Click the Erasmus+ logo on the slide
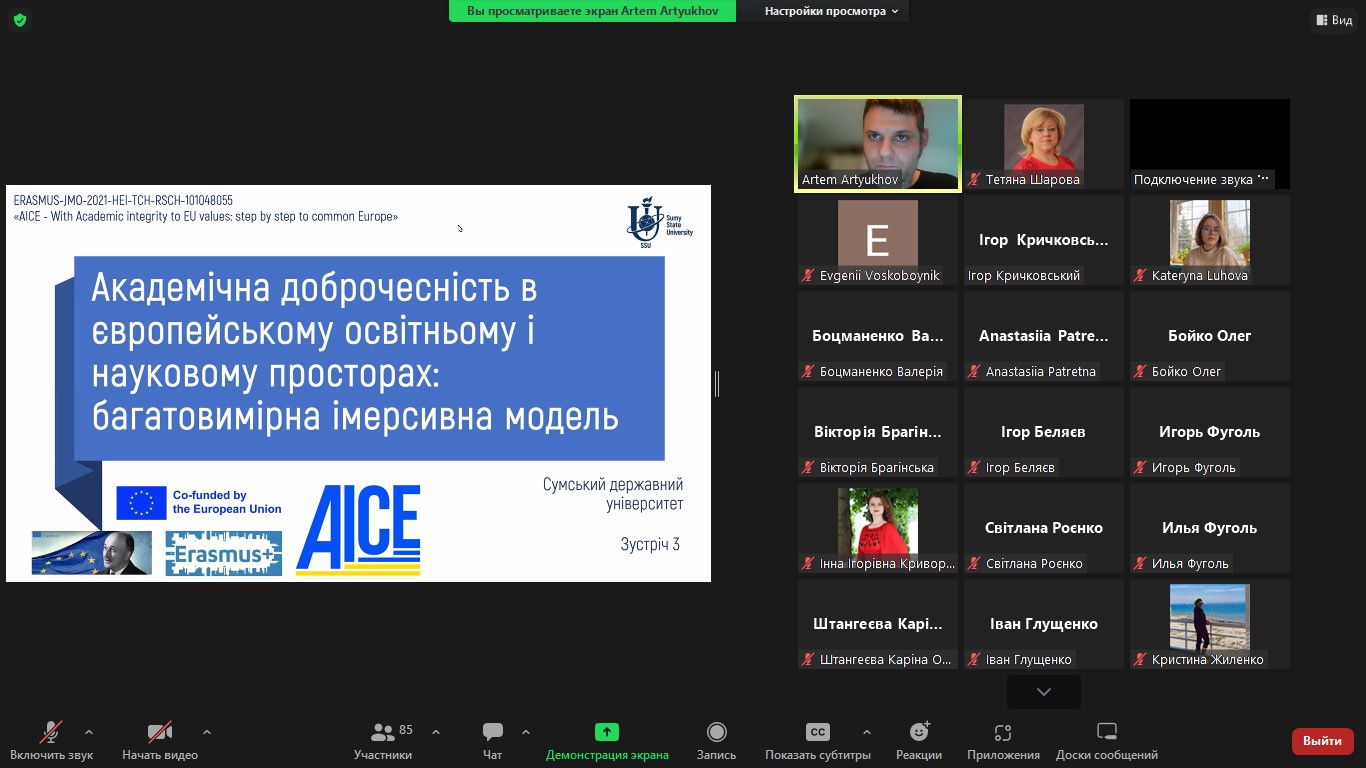1366x768 pixels. point(224,553)
